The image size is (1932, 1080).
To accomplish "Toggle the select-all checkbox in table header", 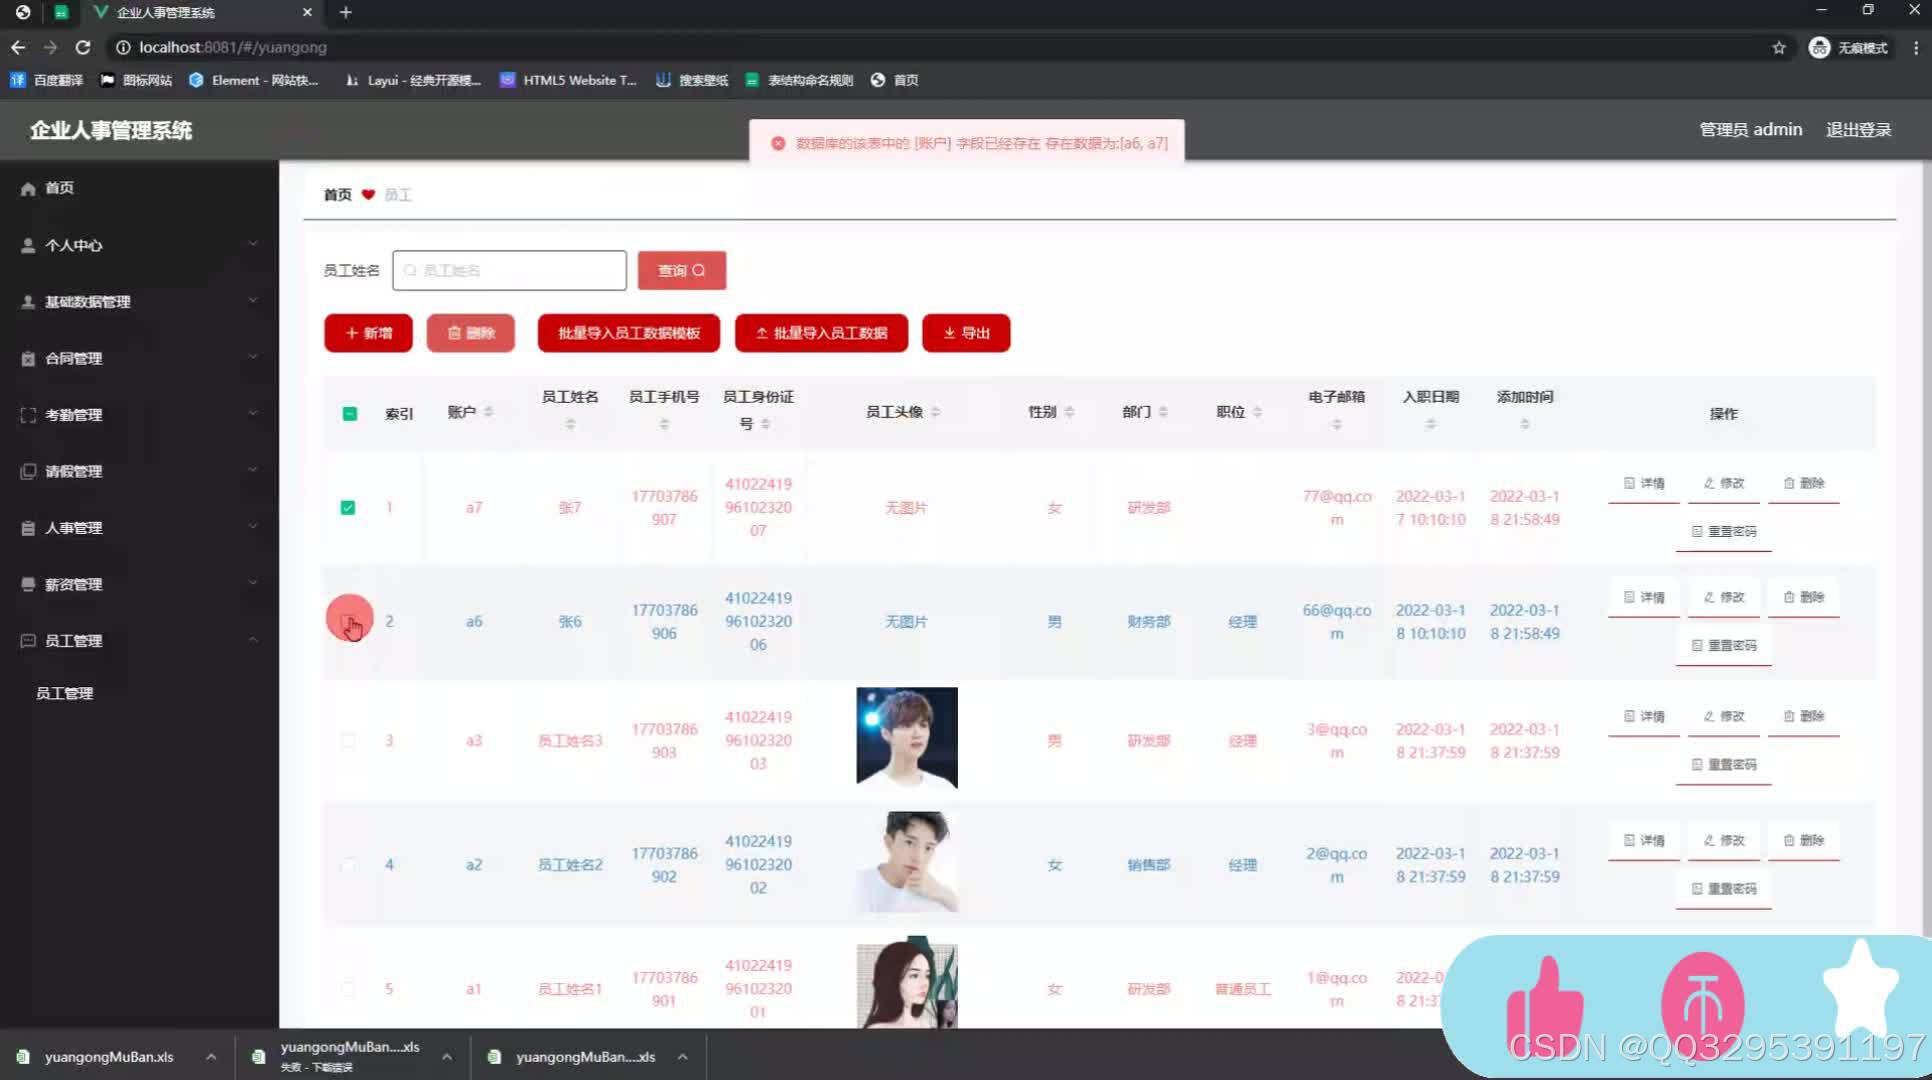I will pyautogui.click(x=349, y=412).
